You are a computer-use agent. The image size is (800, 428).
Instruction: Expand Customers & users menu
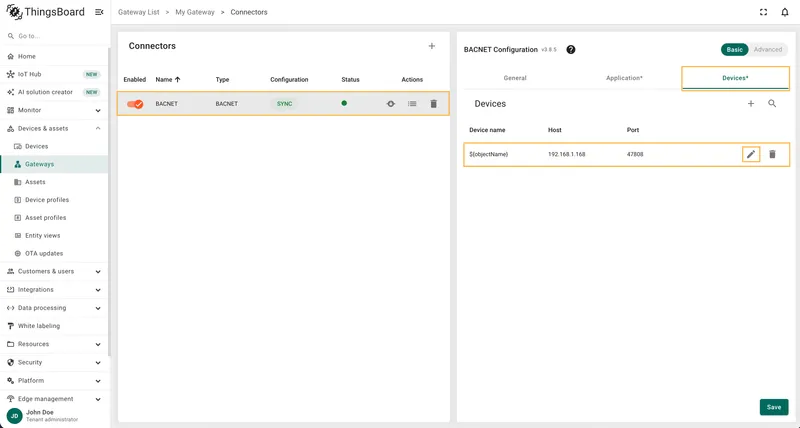[54, 271]
